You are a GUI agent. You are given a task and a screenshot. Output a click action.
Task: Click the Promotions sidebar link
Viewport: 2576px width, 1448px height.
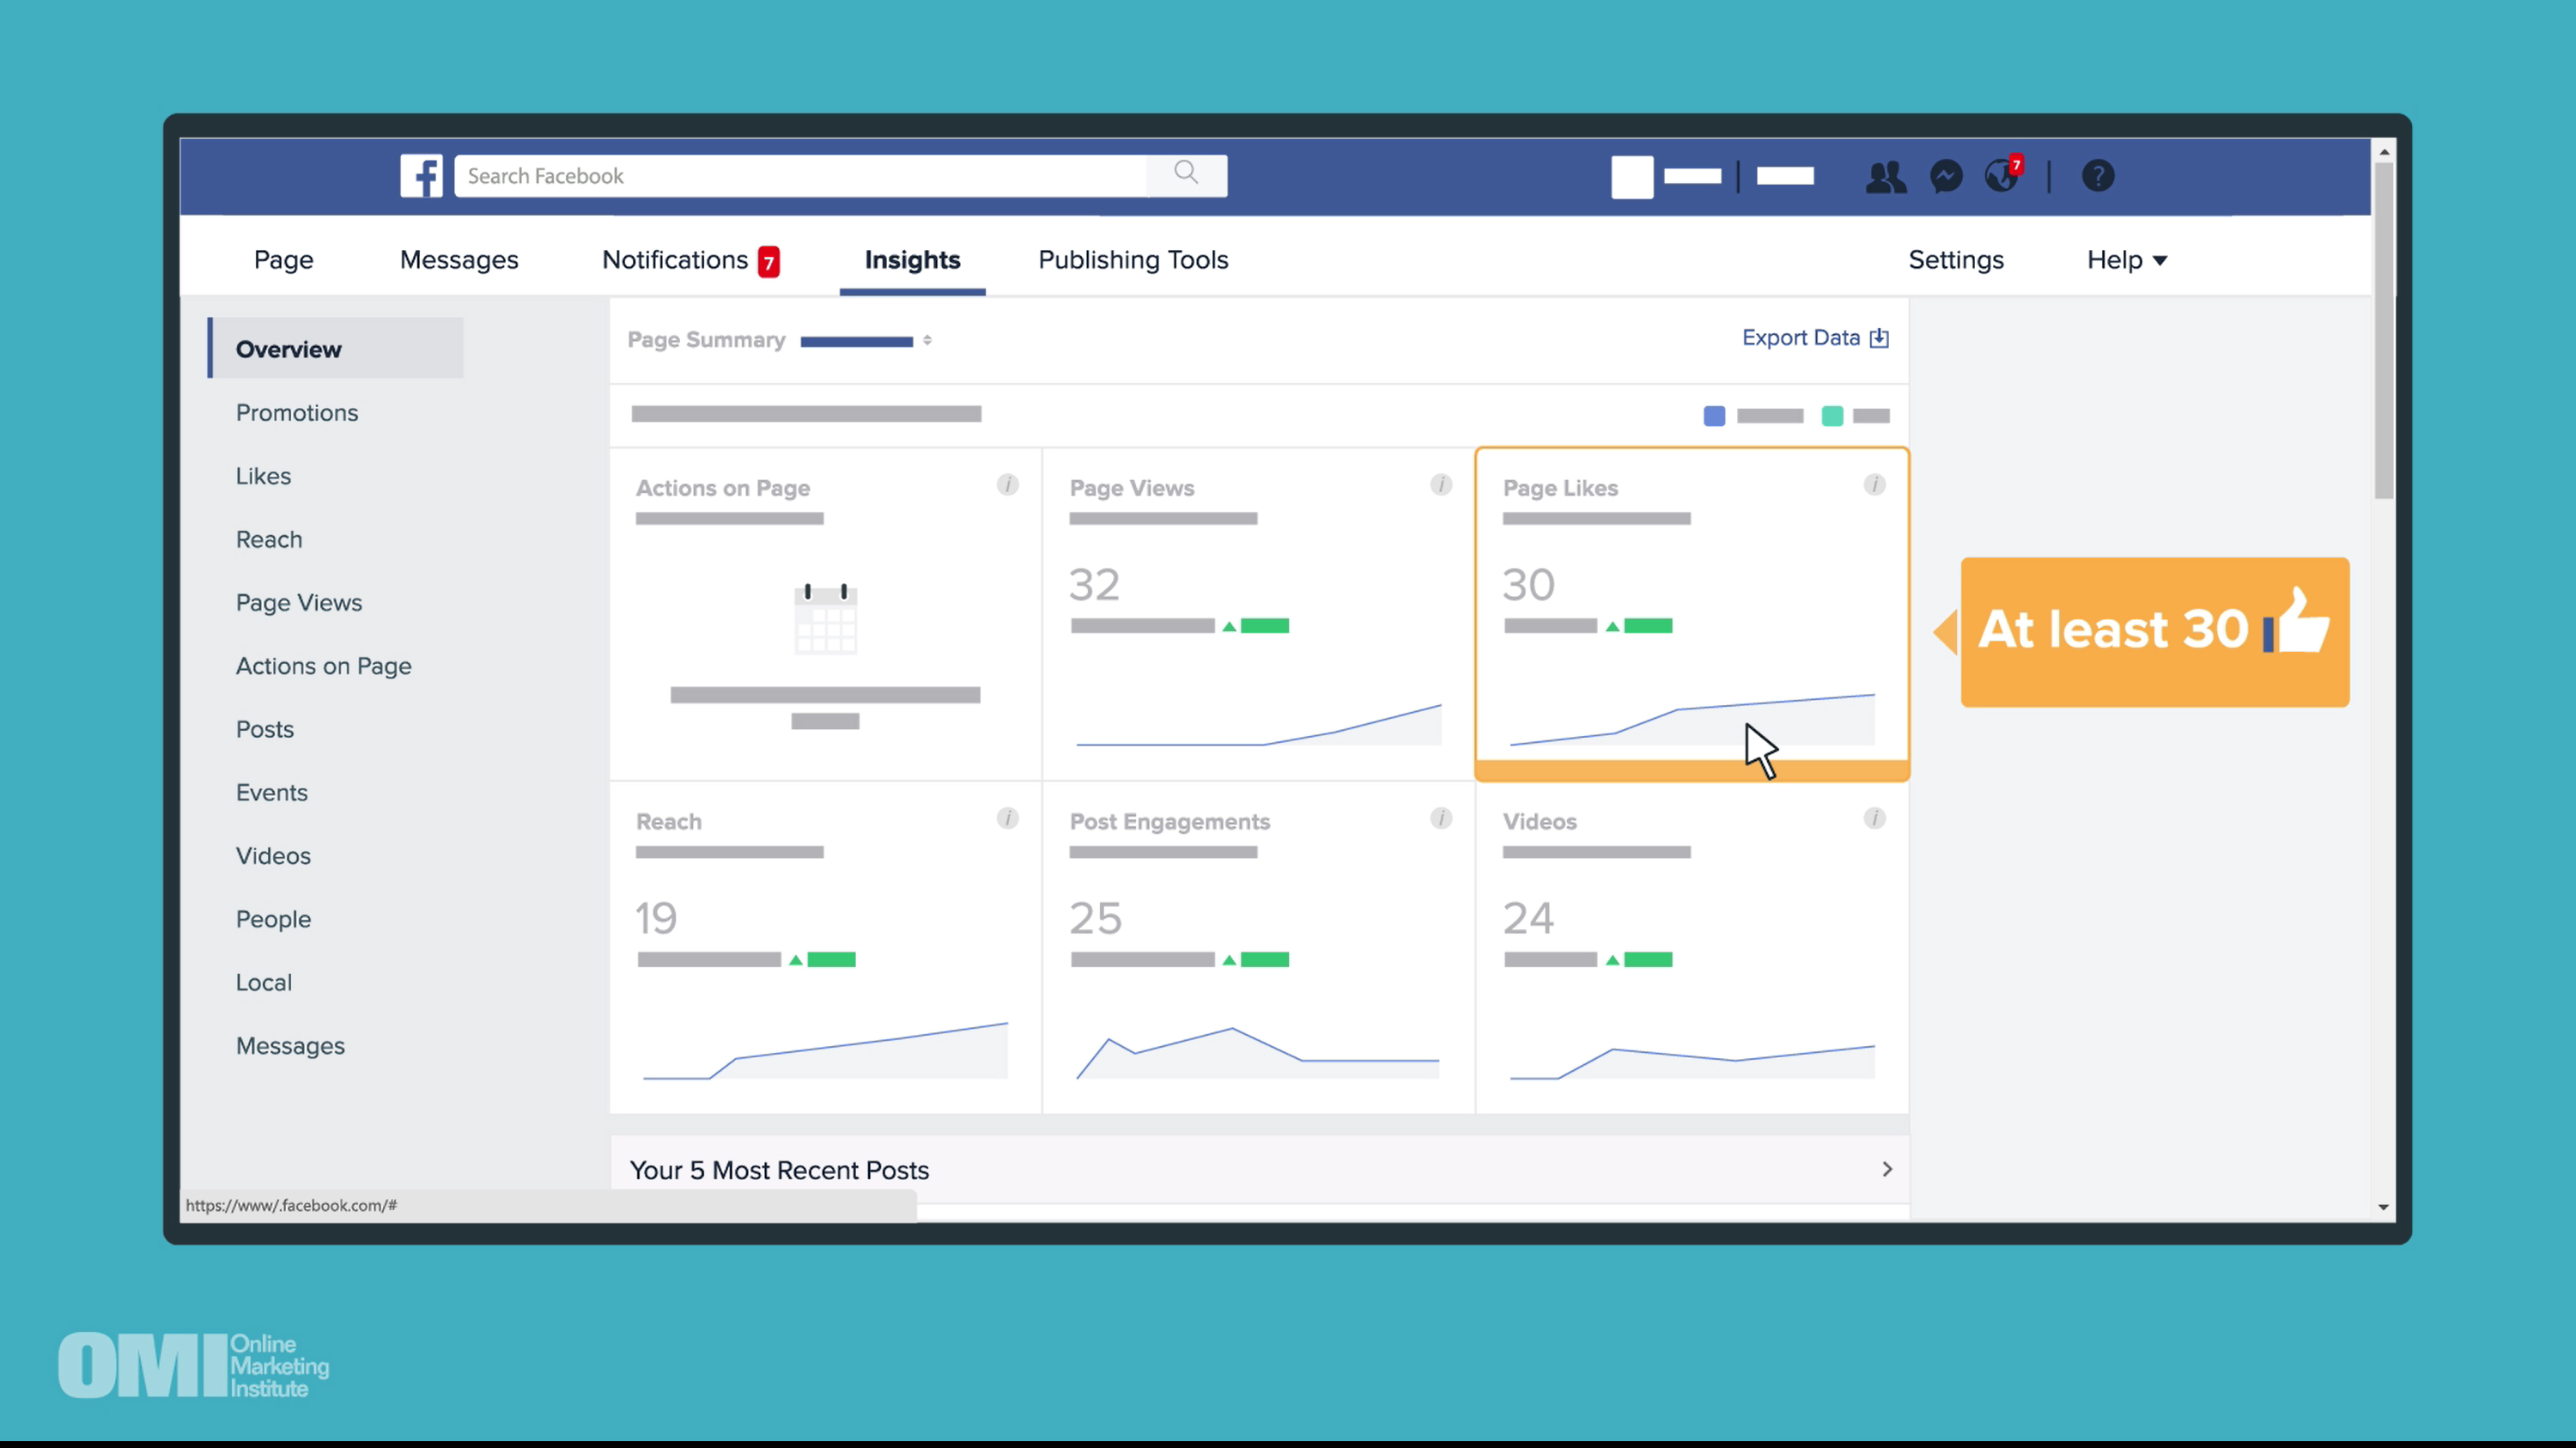click(x=297, y=412)
